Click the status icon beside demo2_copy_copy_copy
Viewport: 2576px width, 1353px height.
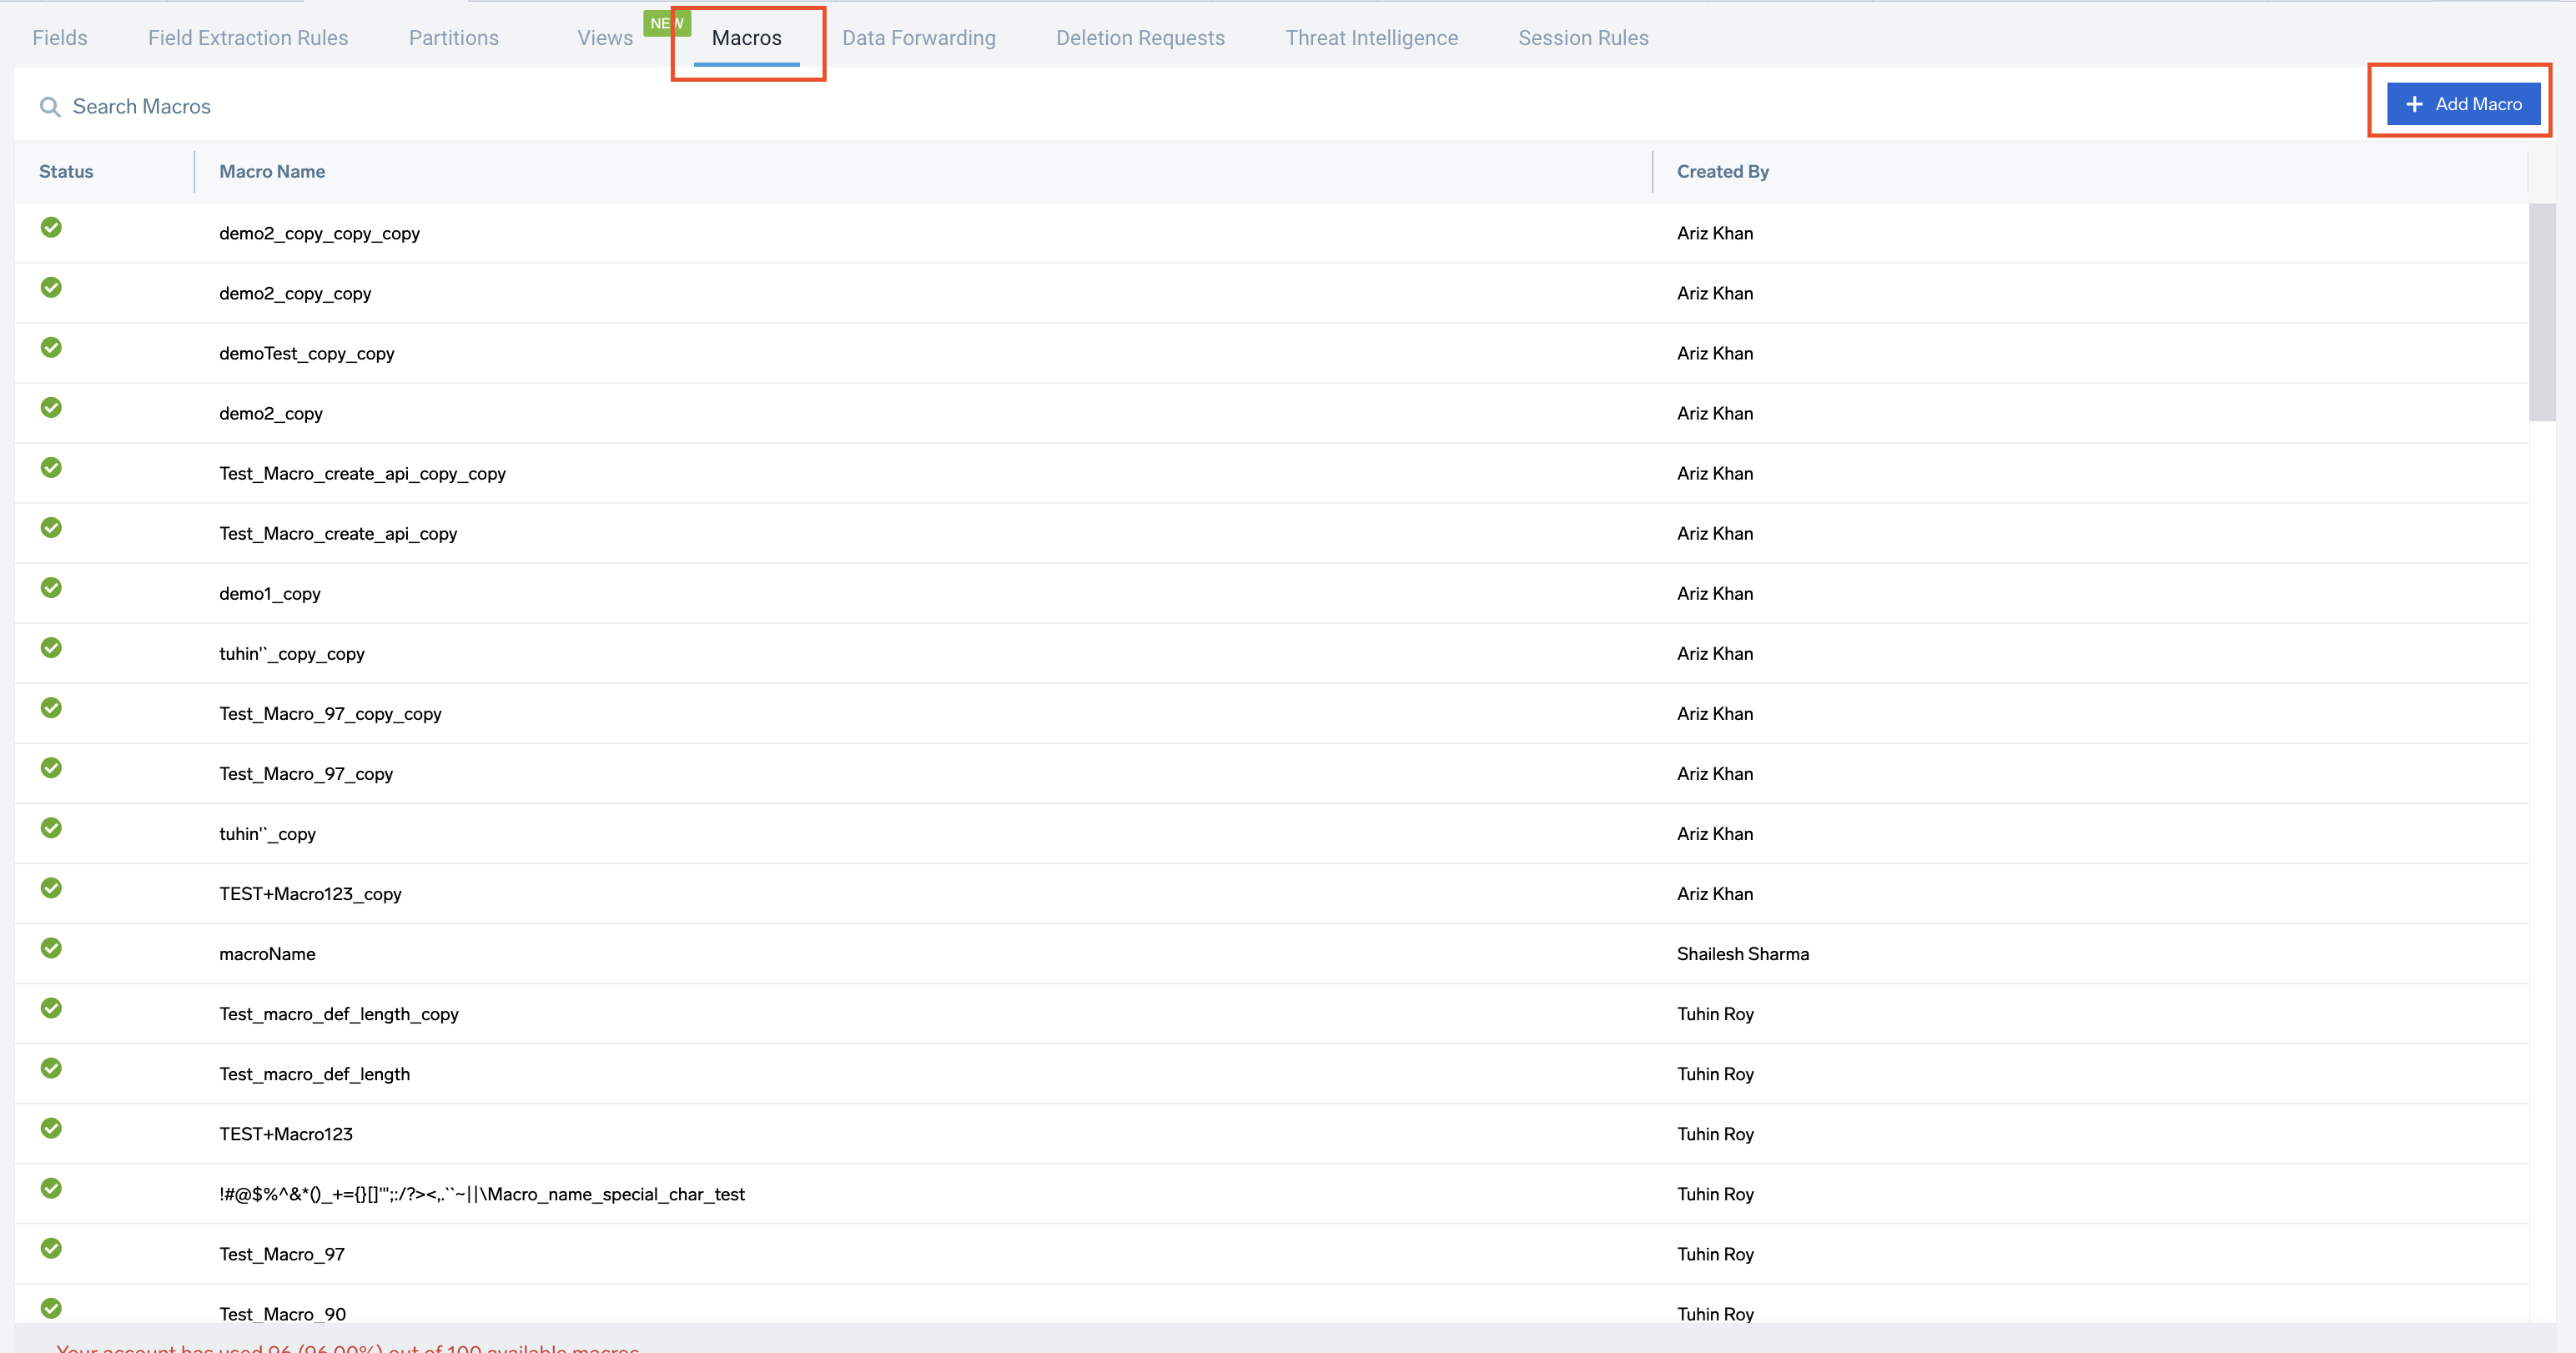51,227
